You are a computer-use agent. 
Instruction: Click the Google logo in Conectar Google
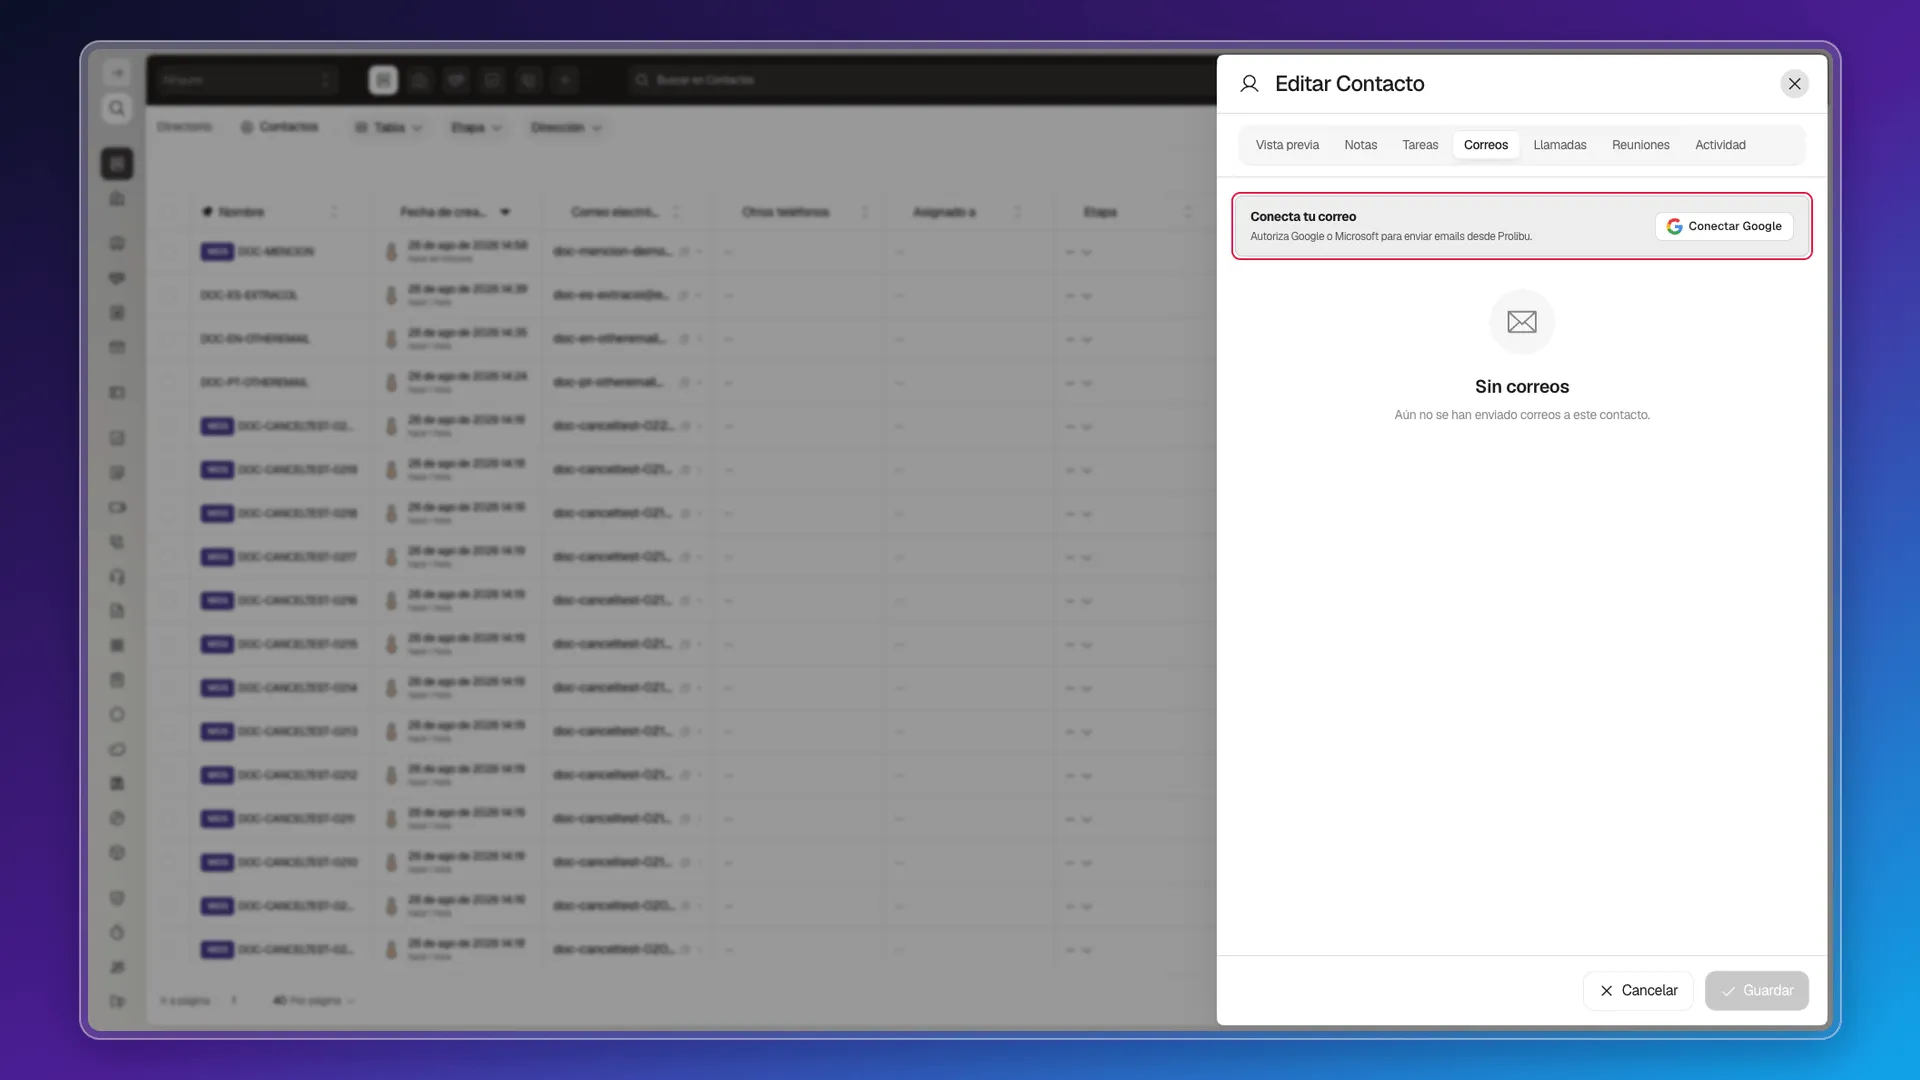[1674, 227]
